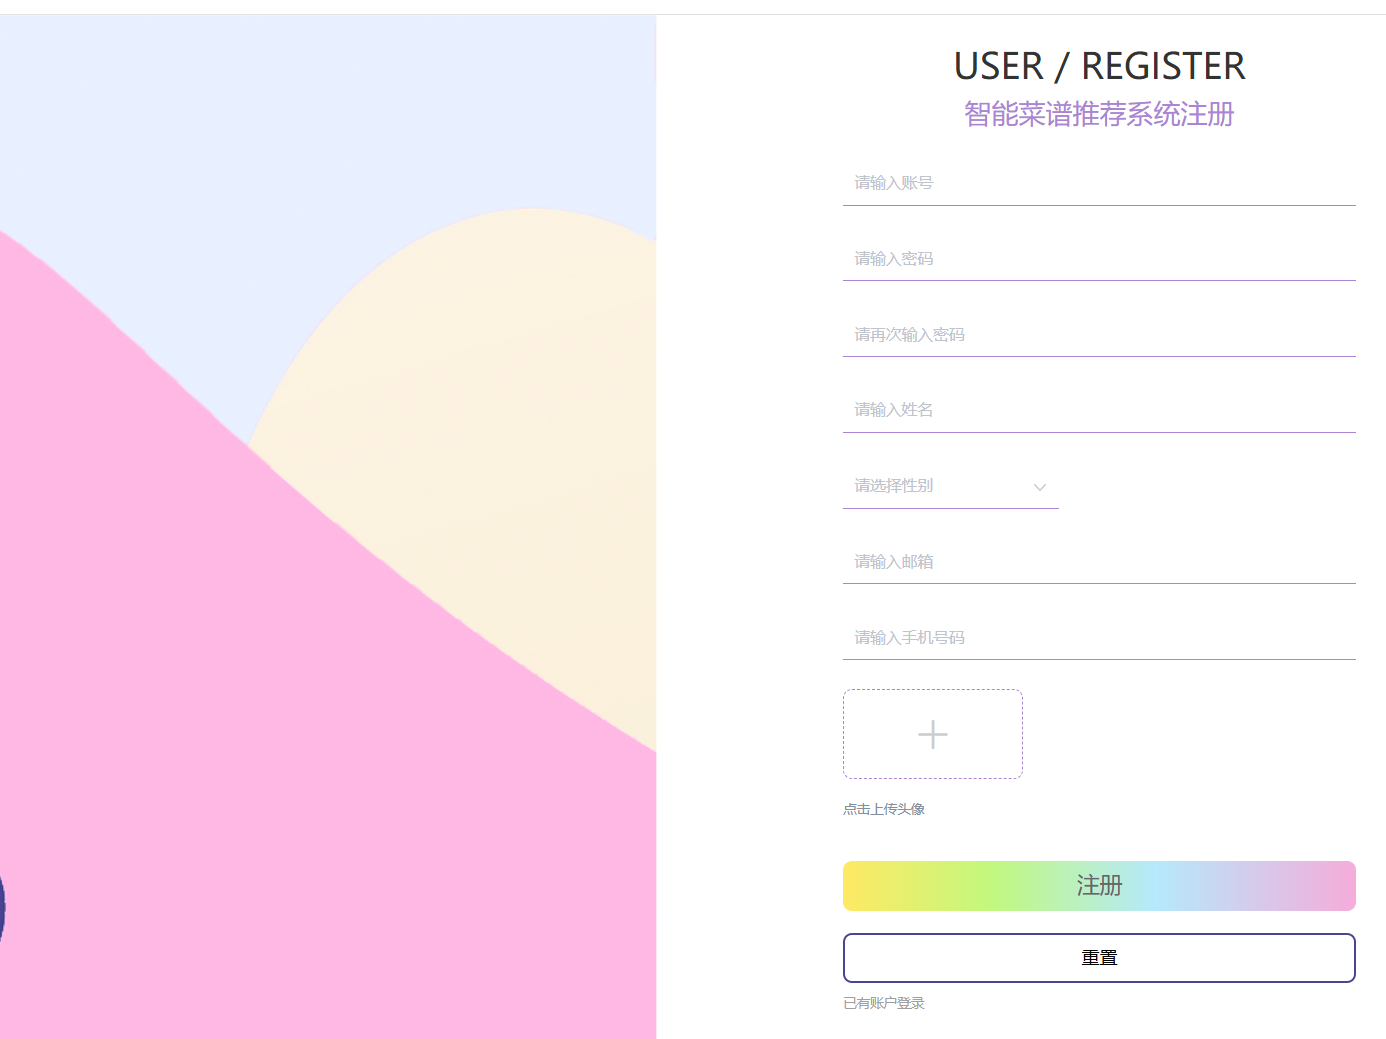Click the USER / REGISTER heading
This screenshot has height=1039, width=1386.
[1099, 67]
